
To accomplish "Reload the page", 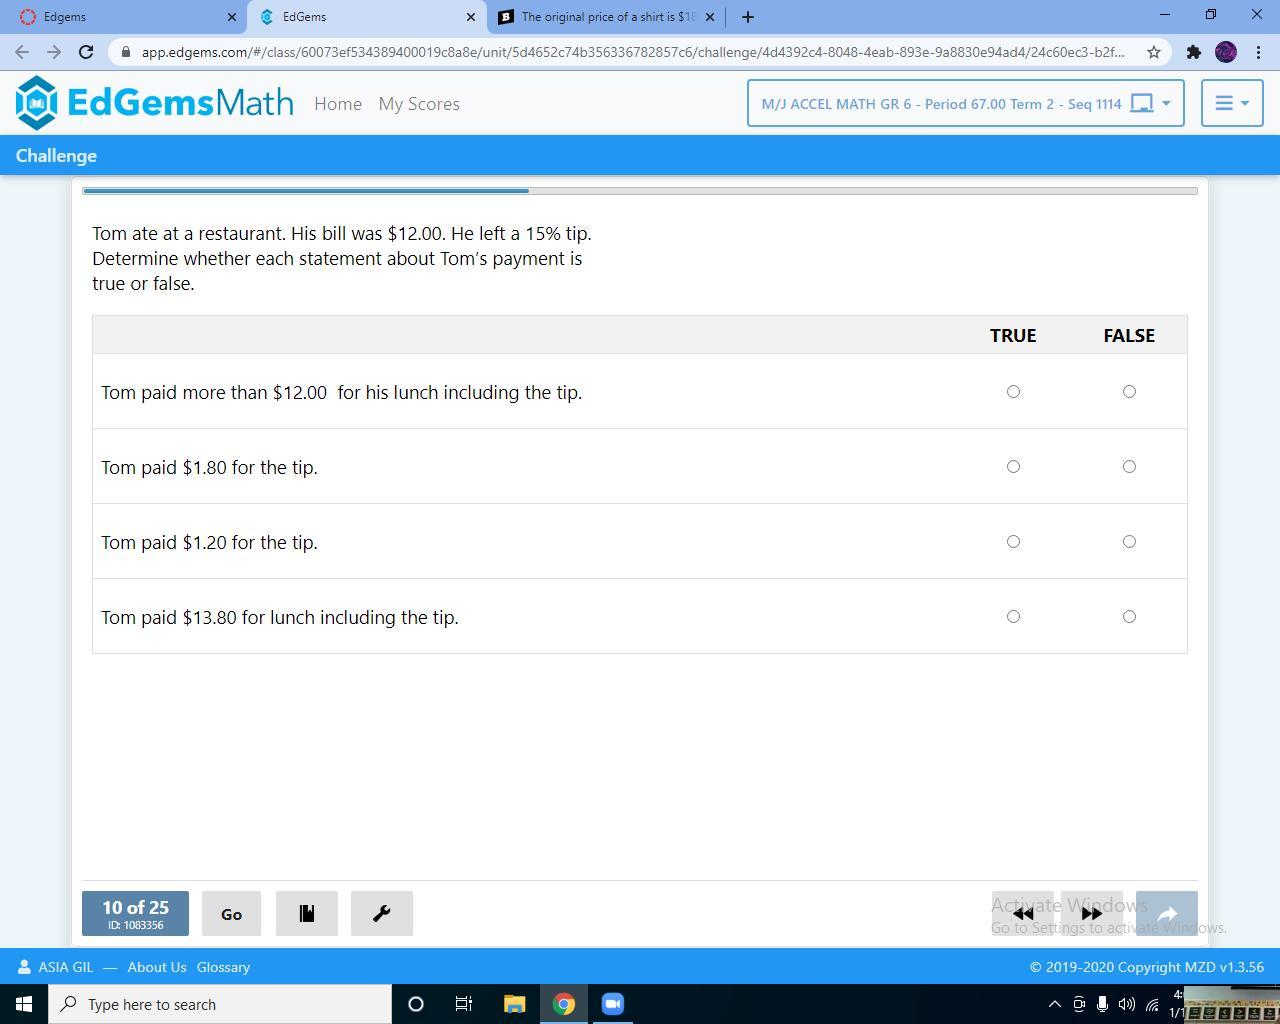I will click(86, 52).
